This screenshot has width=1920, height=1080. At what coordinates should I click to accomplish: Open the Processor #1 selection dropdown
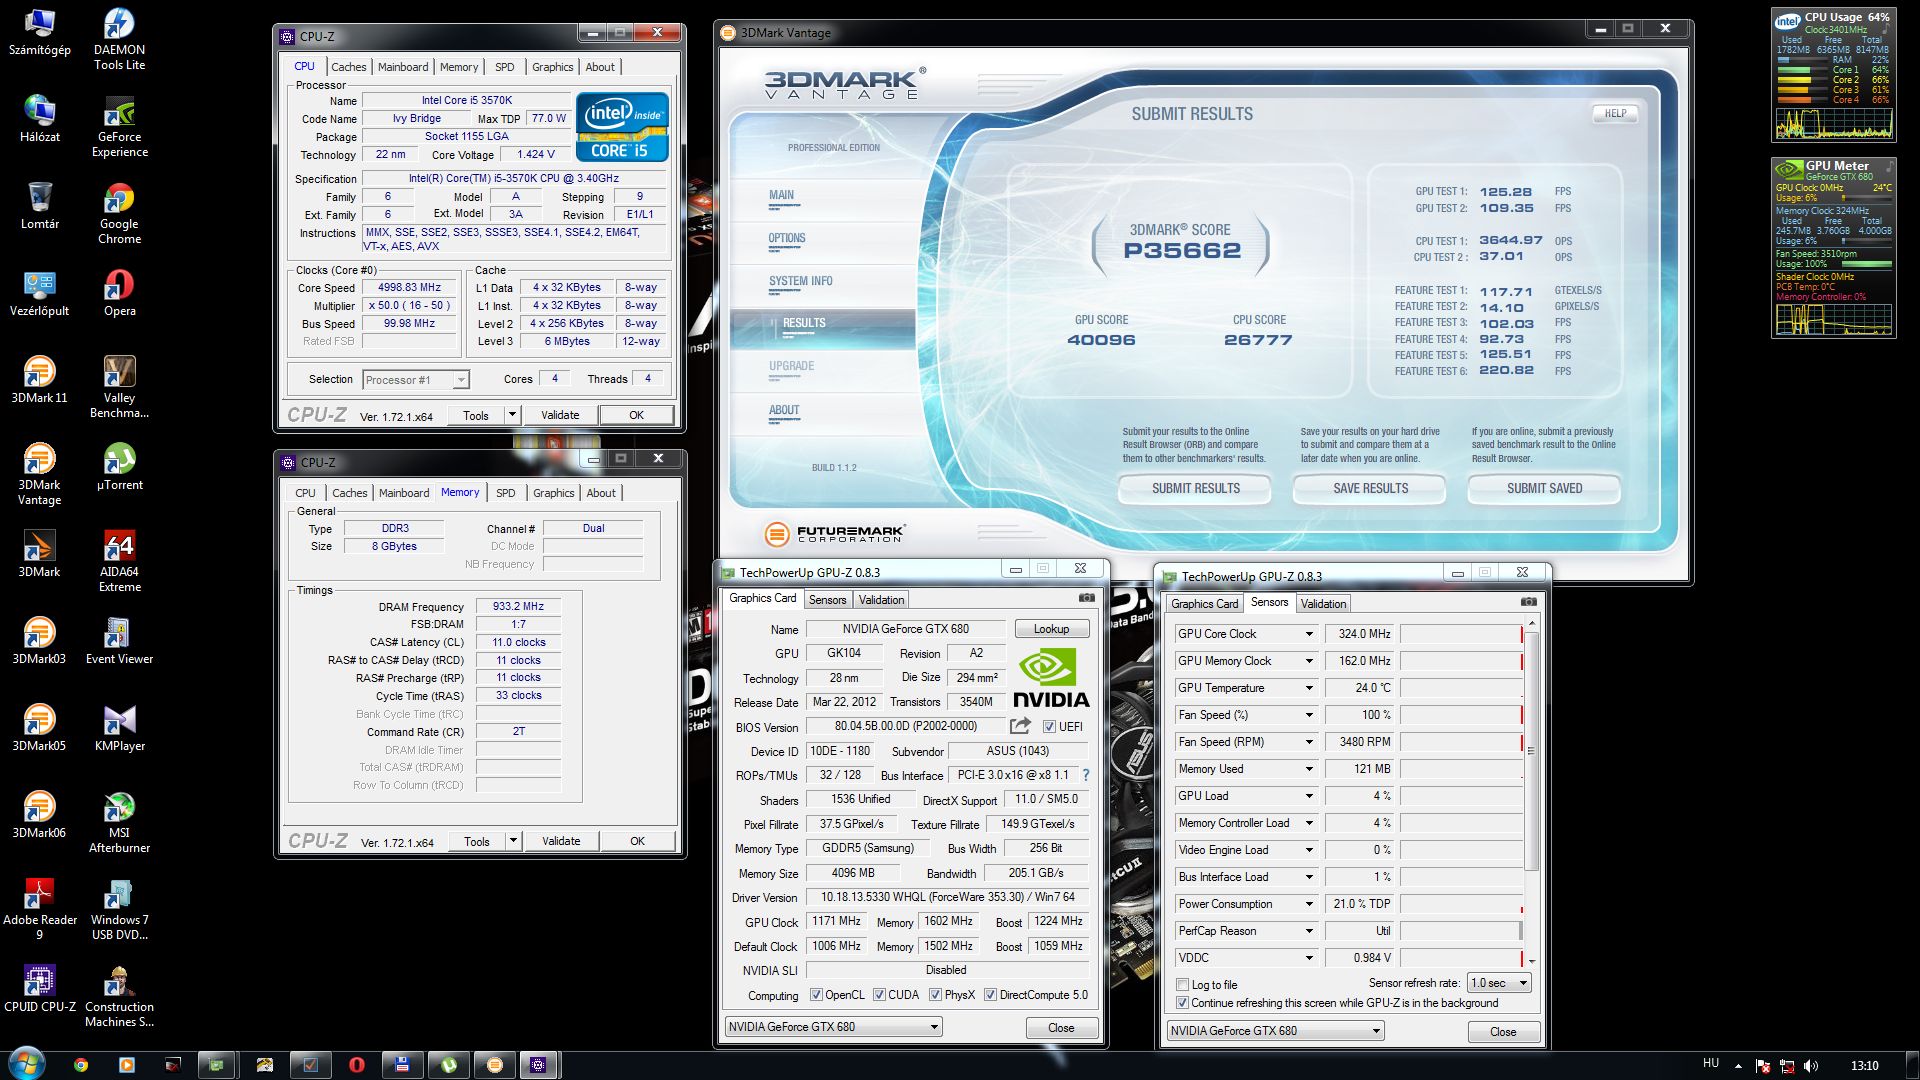[x=460, y=380]
